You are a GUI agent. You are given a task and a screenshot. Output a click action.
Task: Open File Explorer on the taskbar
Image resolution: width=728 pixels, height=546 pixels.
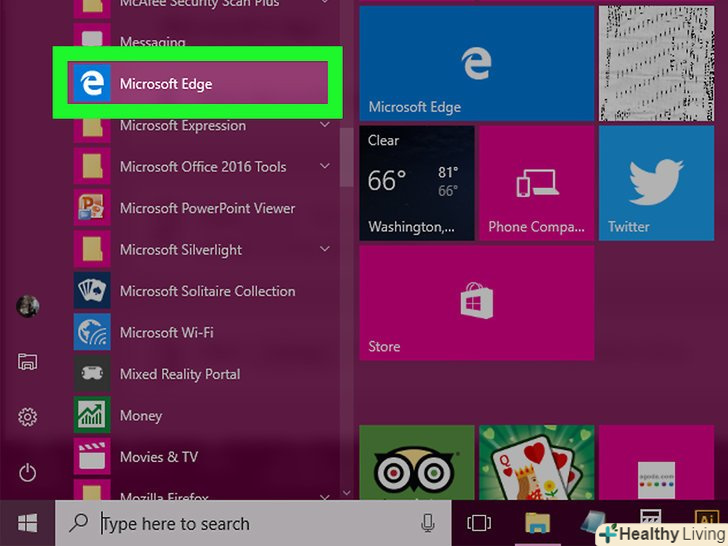tap(538, 523)
